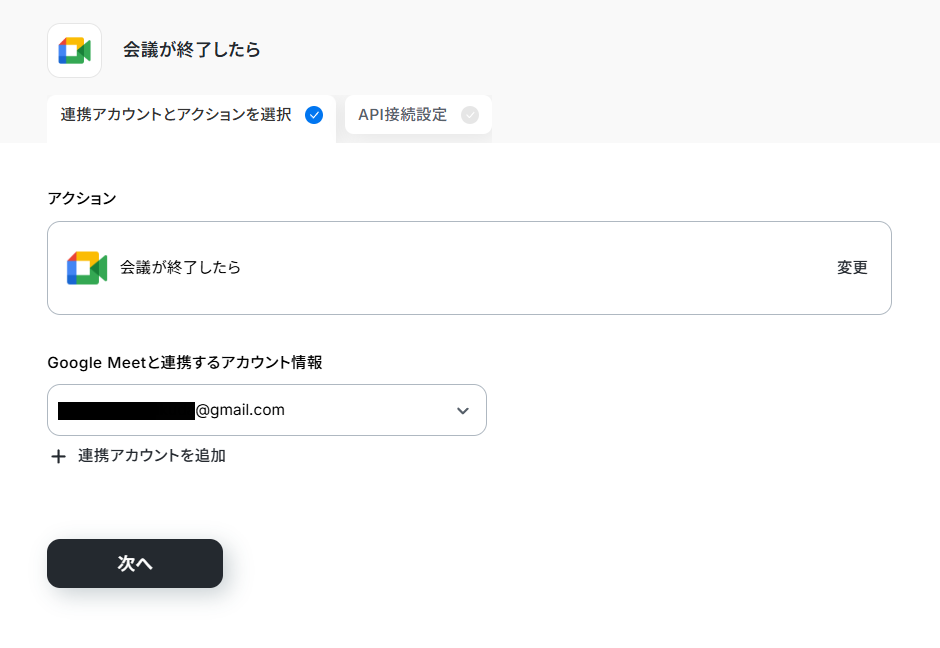Select the 連携アカウントとアクションを選択 tab
Image resolution: width=940 pixels, height=648 pixels.
(x=191, y=116)
